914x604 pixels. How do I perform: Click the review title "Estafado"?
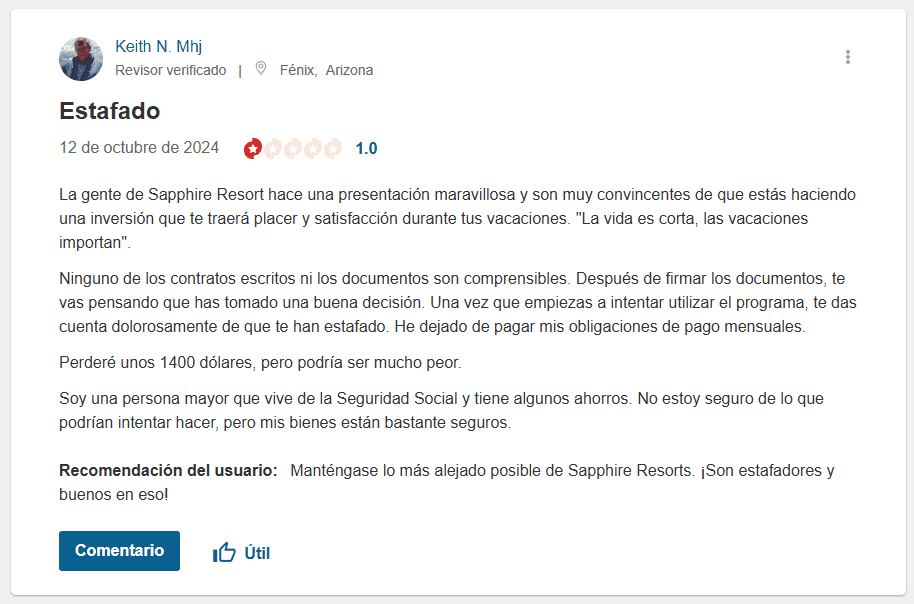(x=110, y=110)
